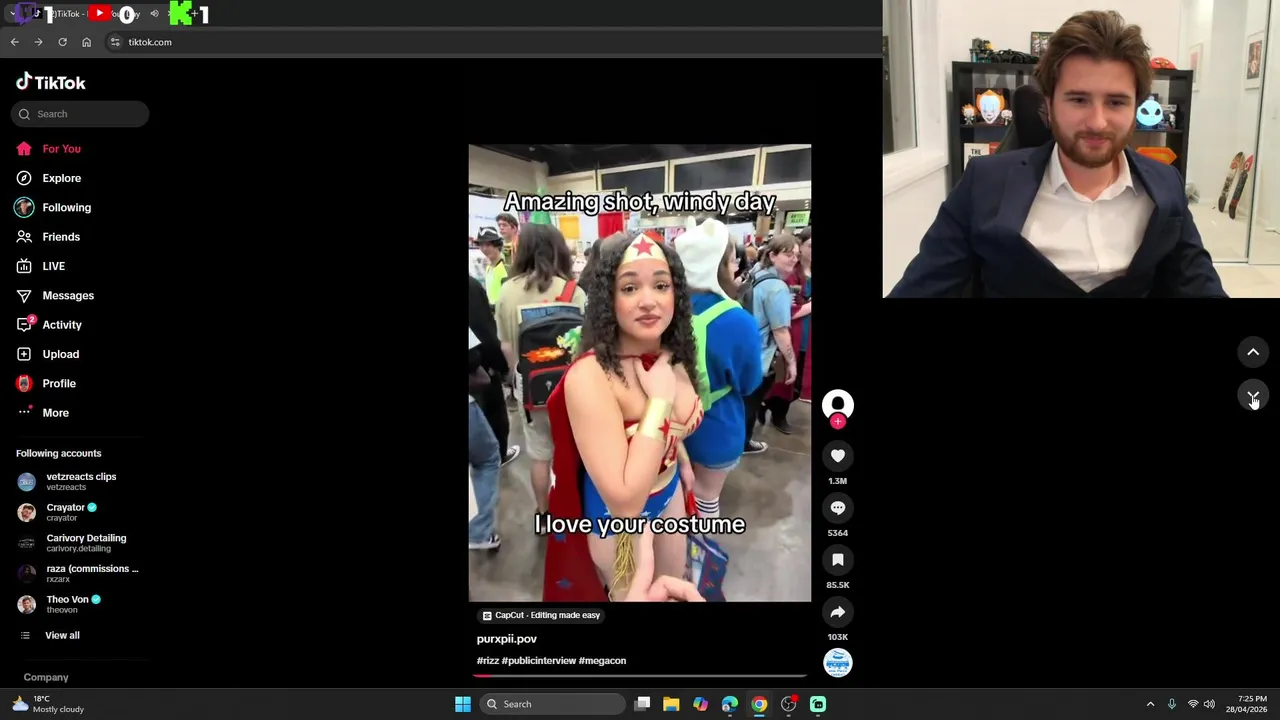Click the browser forward arrow
This screenshot has width=1280, height=720.
(38, 42)
